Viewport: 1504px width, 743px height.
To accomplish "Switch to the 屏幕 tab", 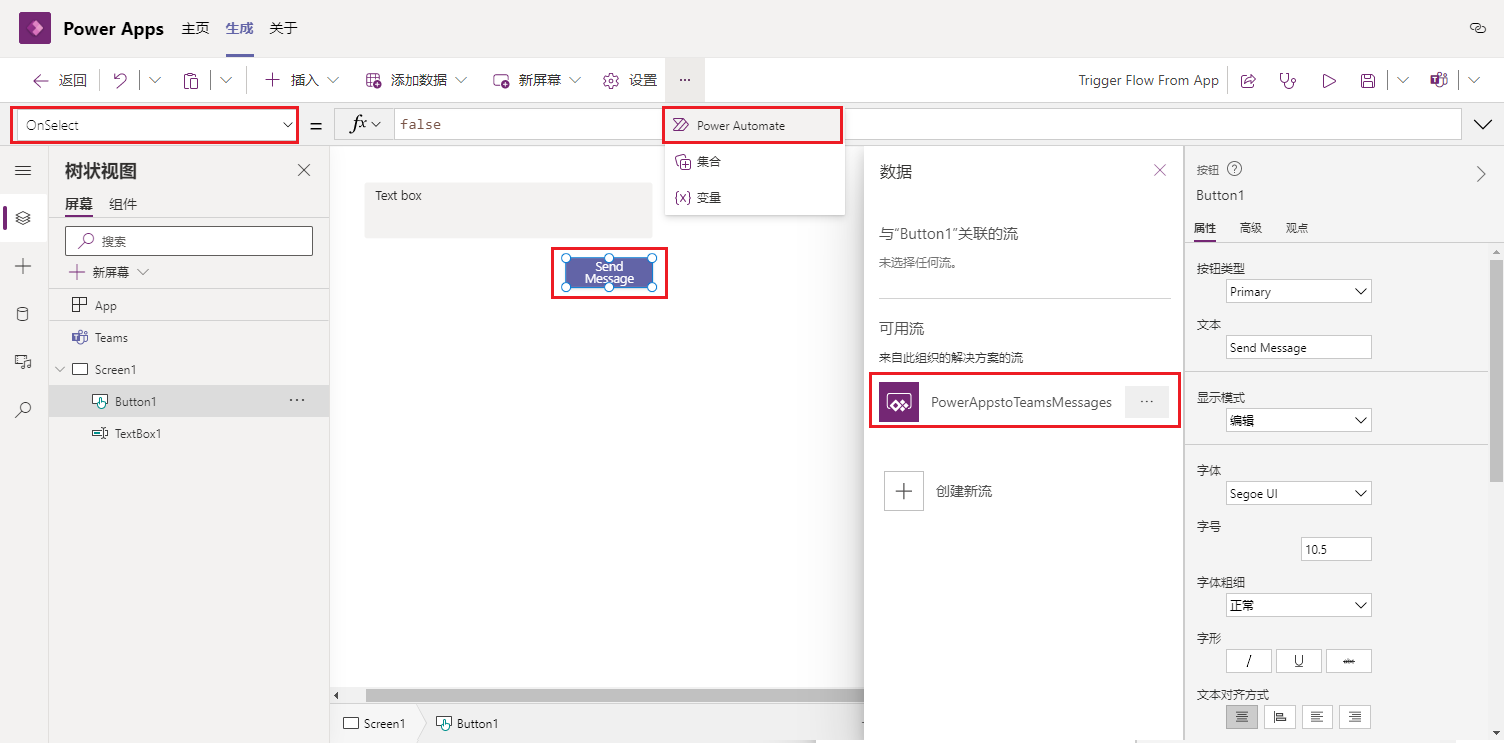I will click(79, 204).
